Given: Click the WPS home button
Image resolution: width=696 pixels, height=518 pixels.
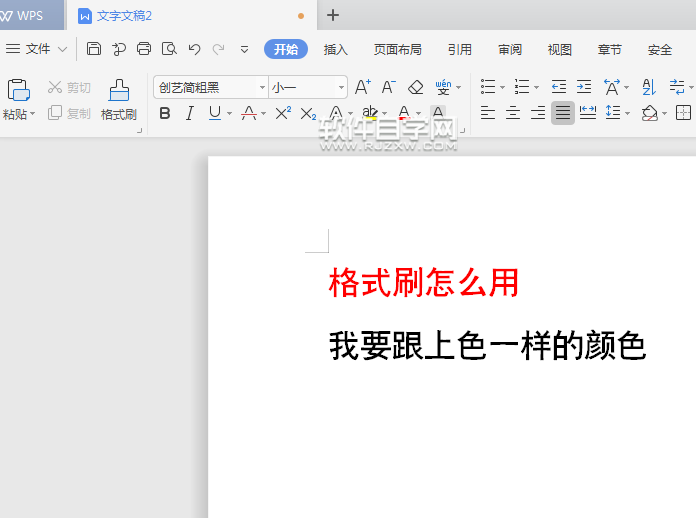Looking at the screenshot, I should click(x=30, y=16).
